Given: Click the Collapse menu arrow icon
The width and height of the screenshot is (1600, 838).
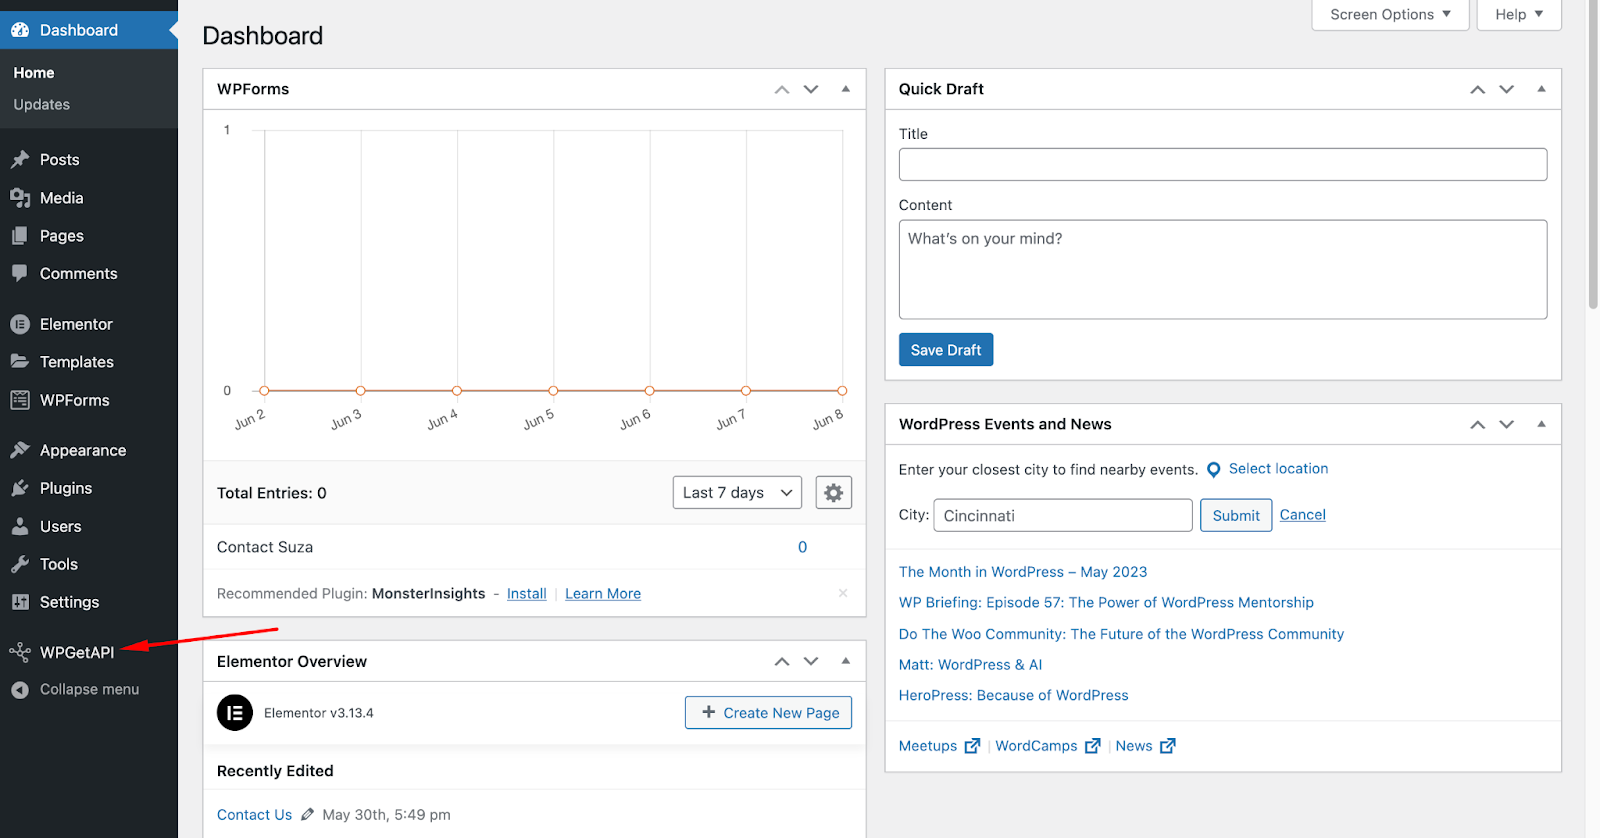Looking at the screenshot, I should [x=20, y=690].
